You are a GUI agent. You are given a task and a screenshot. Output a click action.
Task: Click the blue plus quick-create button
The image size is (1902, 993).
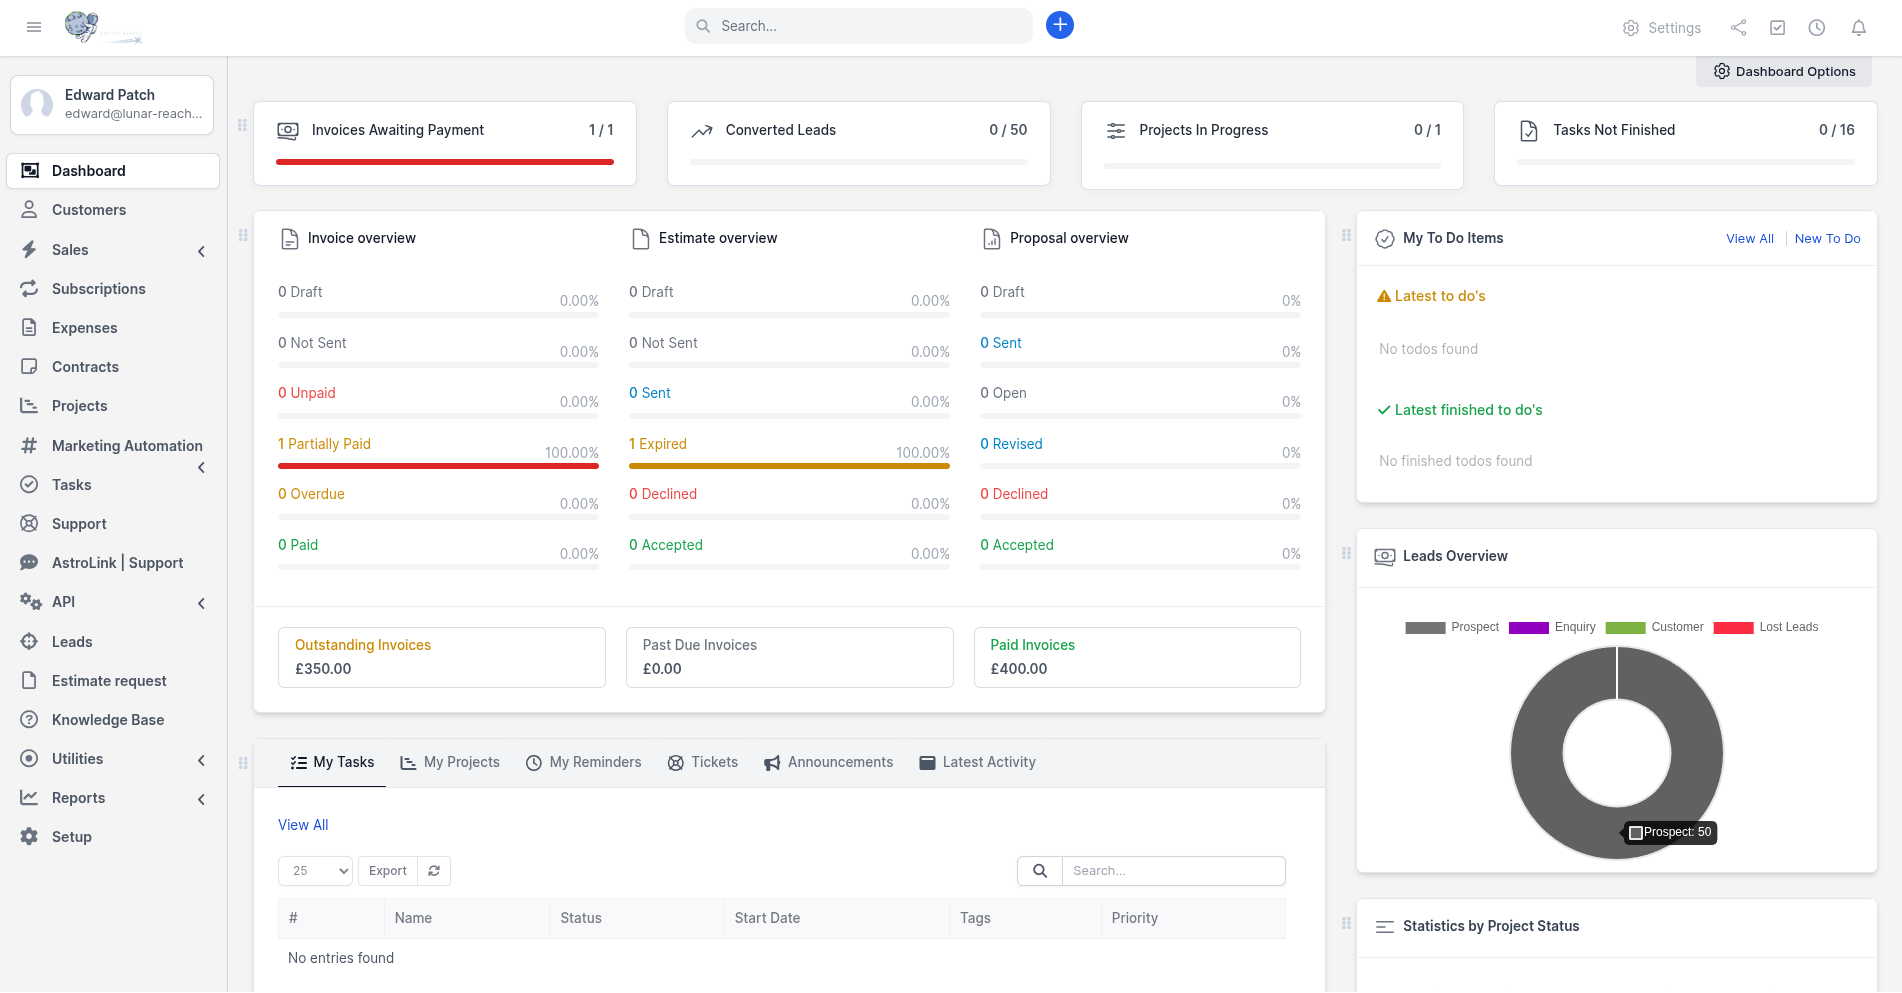tap(1060, 25)
